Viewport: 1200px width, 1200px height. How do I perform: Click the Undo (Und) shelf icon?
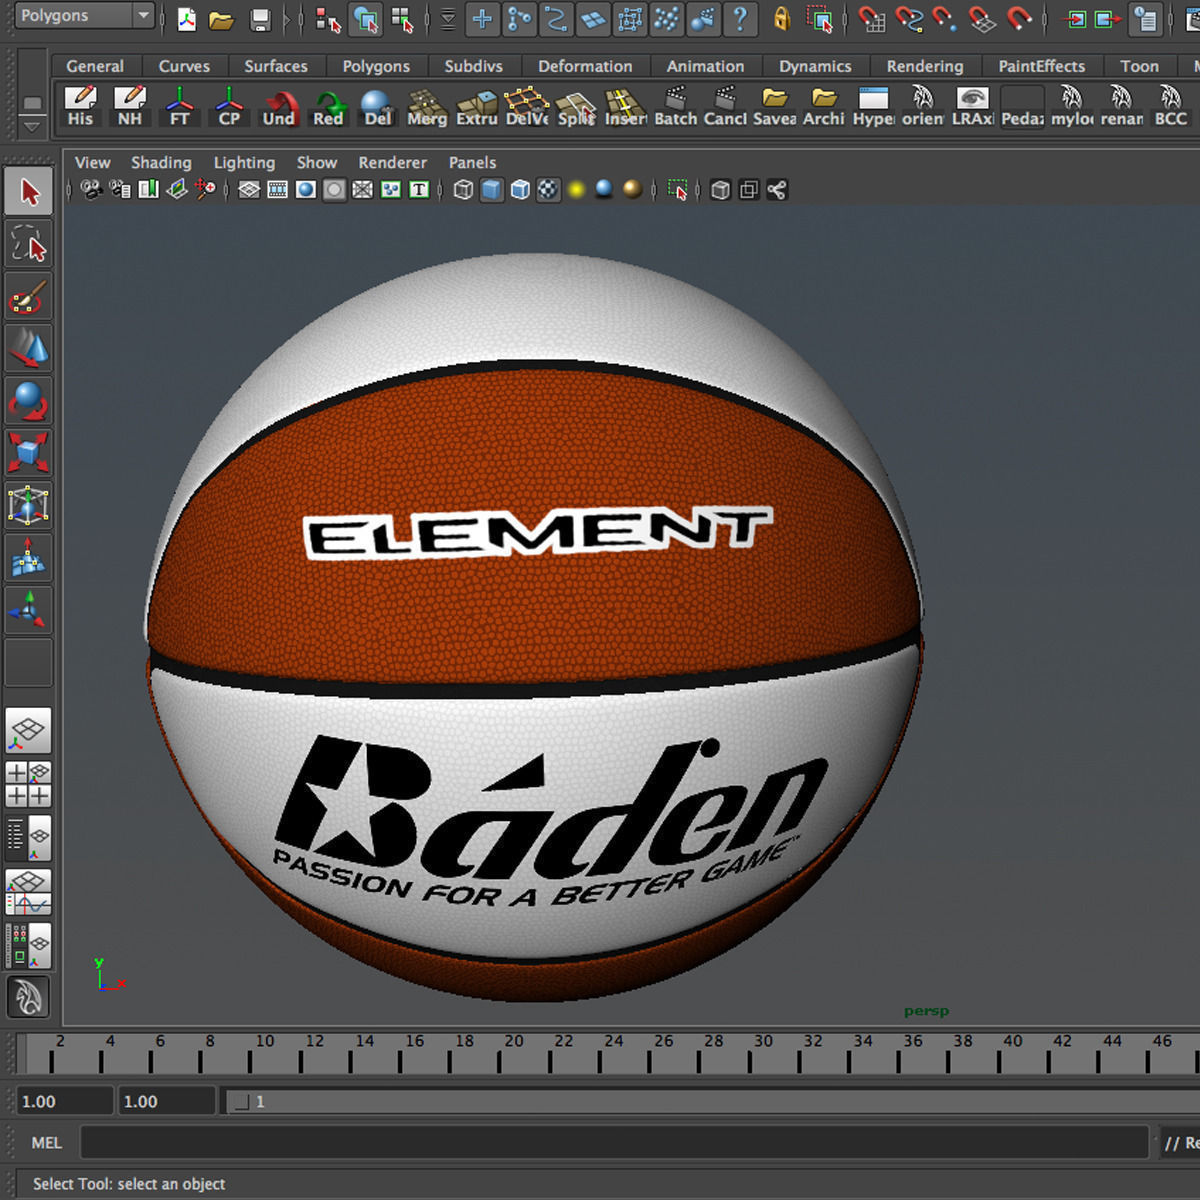279,108
